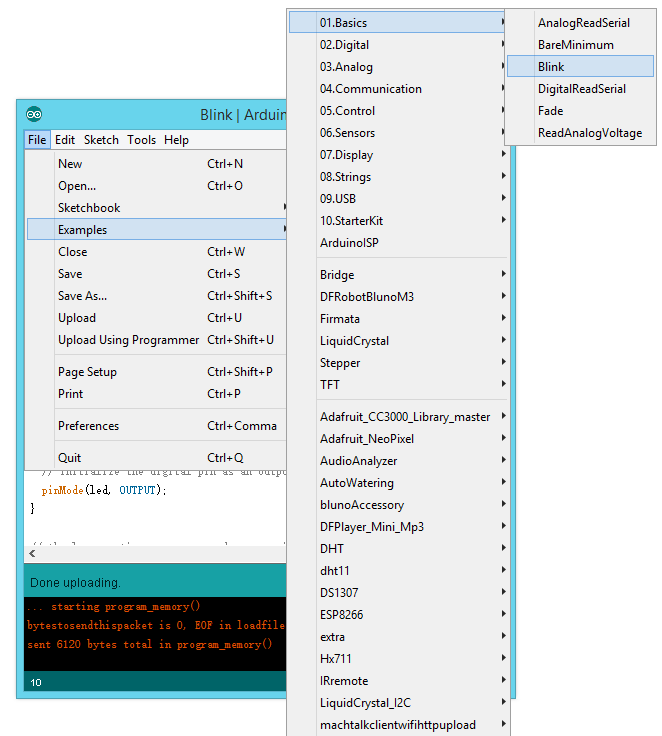
Task: Expand the 08.Strings submenu
Action: pos(398,177)
